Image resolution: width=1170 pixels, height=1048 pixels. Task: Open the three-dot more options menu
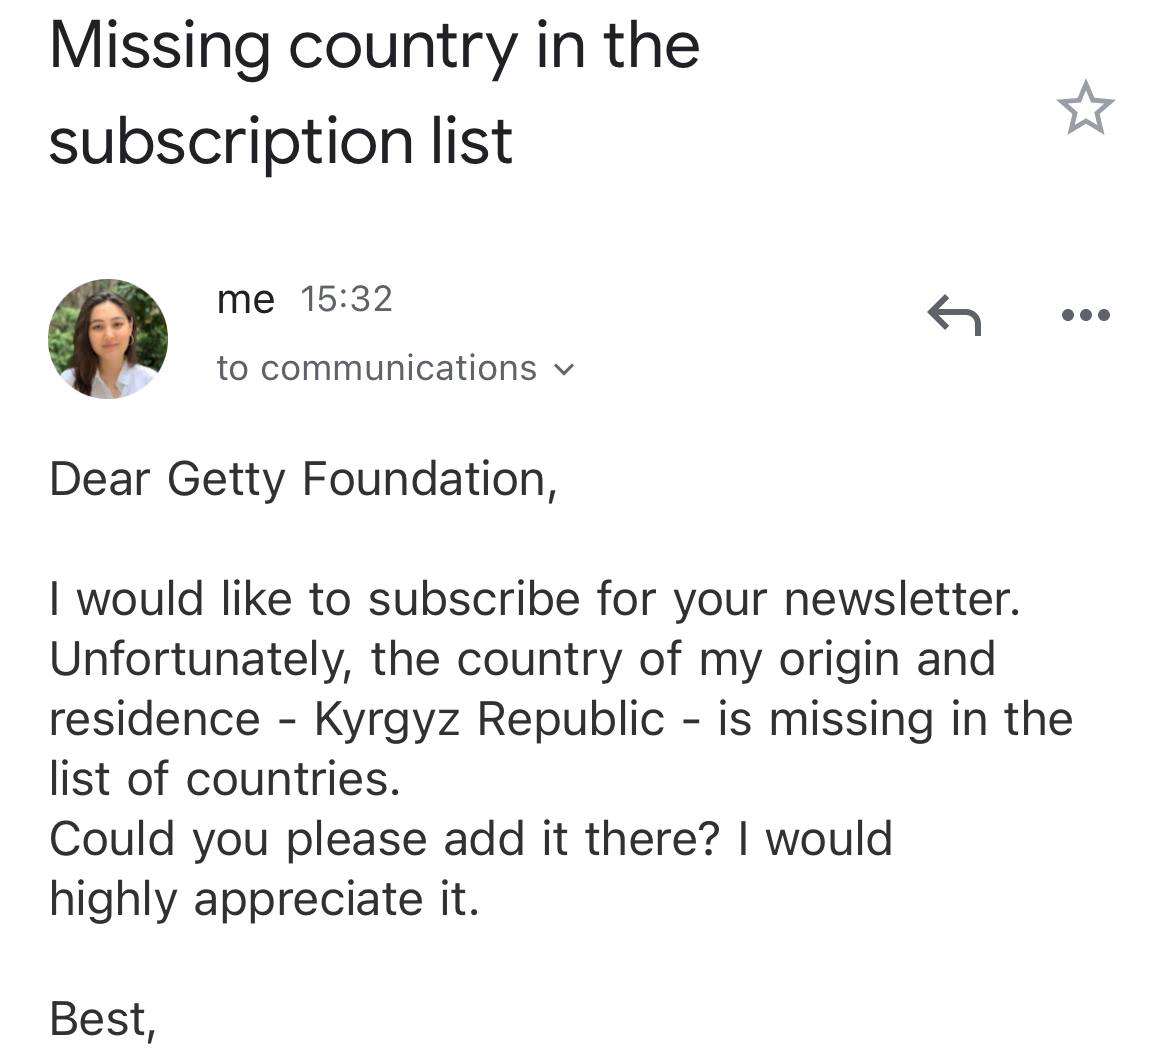(x=1086, y=315)
